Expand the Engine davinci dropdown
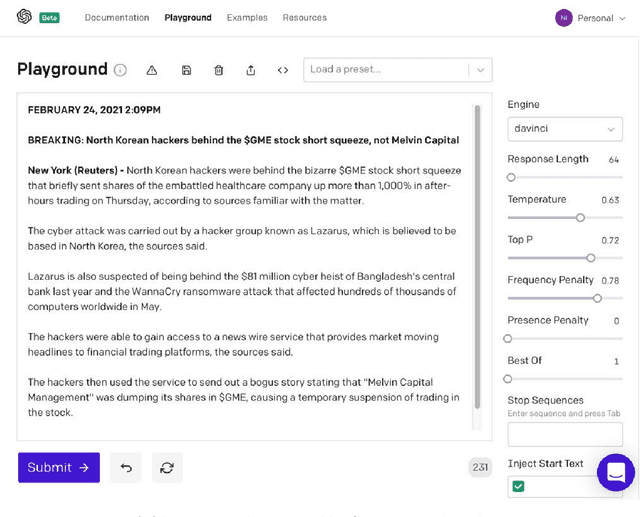This screenshot has width=640, height=517. tap(564, 129)
